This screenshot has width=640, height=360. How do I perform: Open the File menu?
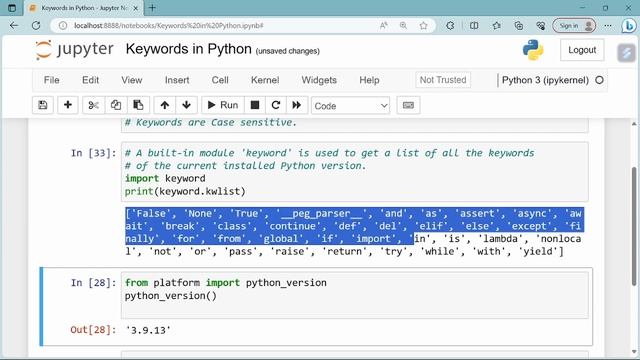(x=51, y=80)
